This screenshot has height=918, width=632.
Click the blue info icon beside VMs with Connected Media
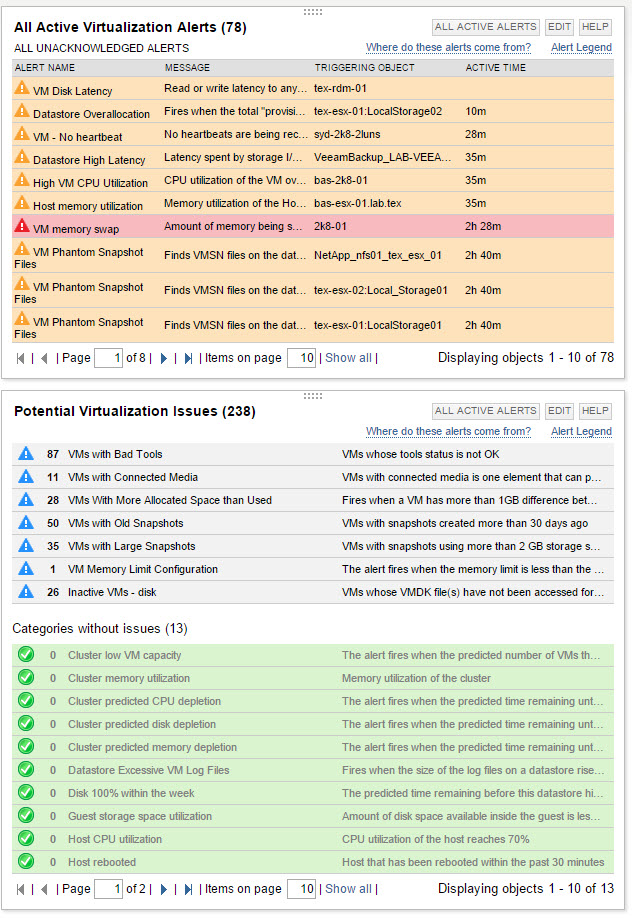point(26,477)
